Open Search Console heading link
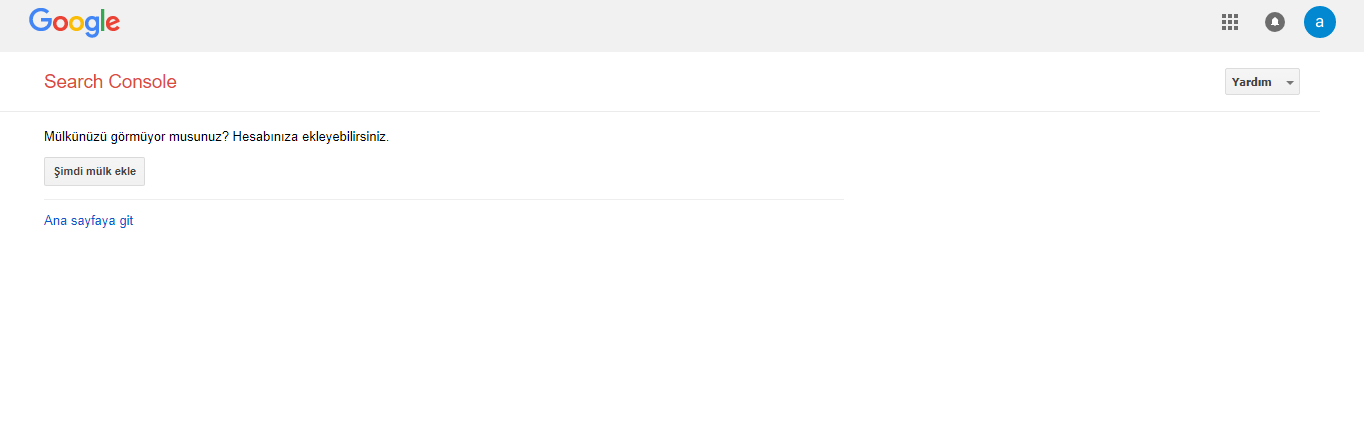The image size is (1364, 441). [110, 82]
